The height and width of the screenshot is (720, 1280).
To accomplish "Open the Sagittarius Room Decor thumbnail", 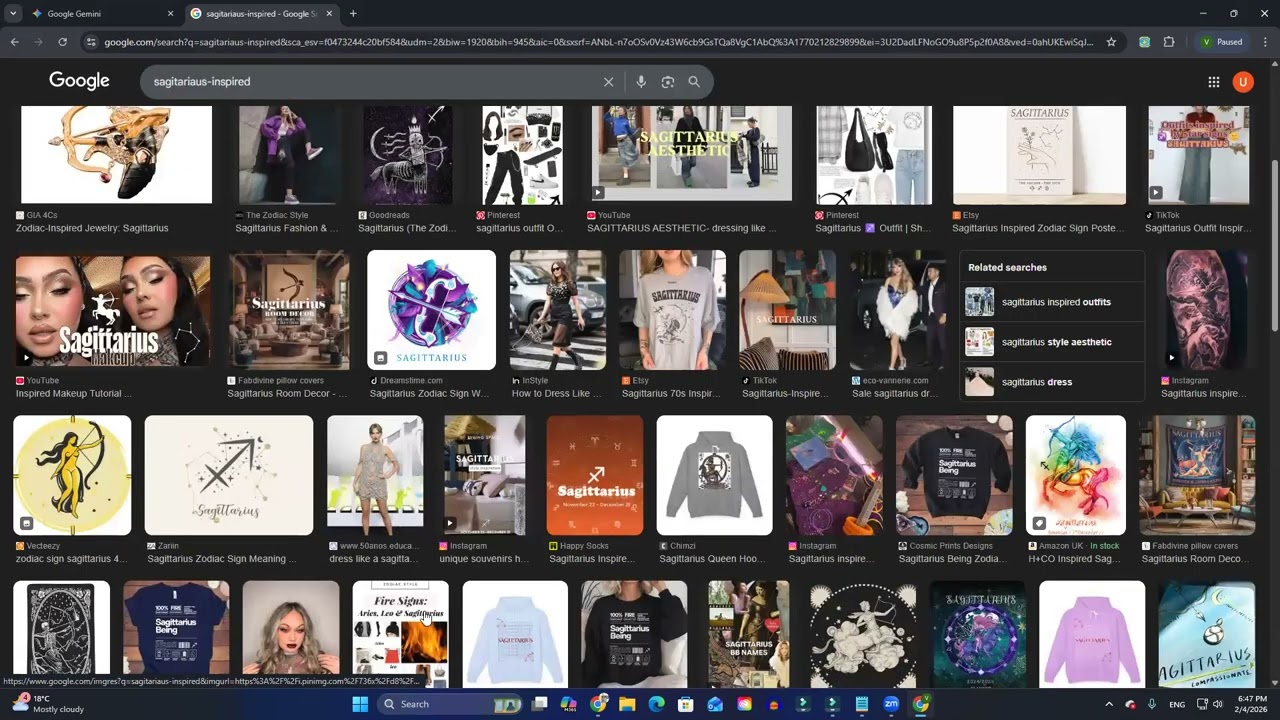I will pyautogui.click(x=288, y=310).
